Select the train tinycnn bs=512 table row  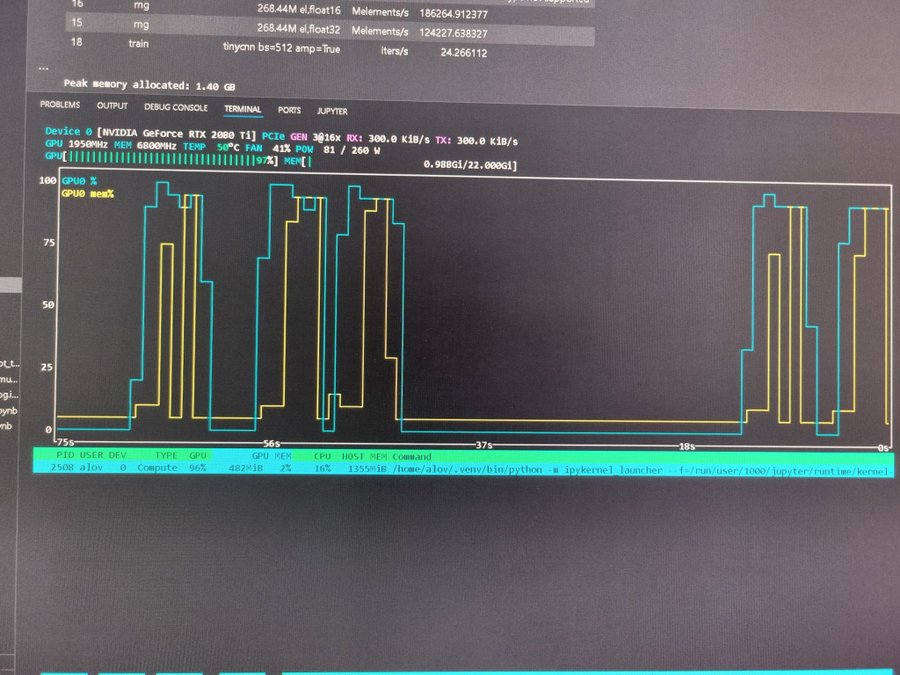(300, 45)
